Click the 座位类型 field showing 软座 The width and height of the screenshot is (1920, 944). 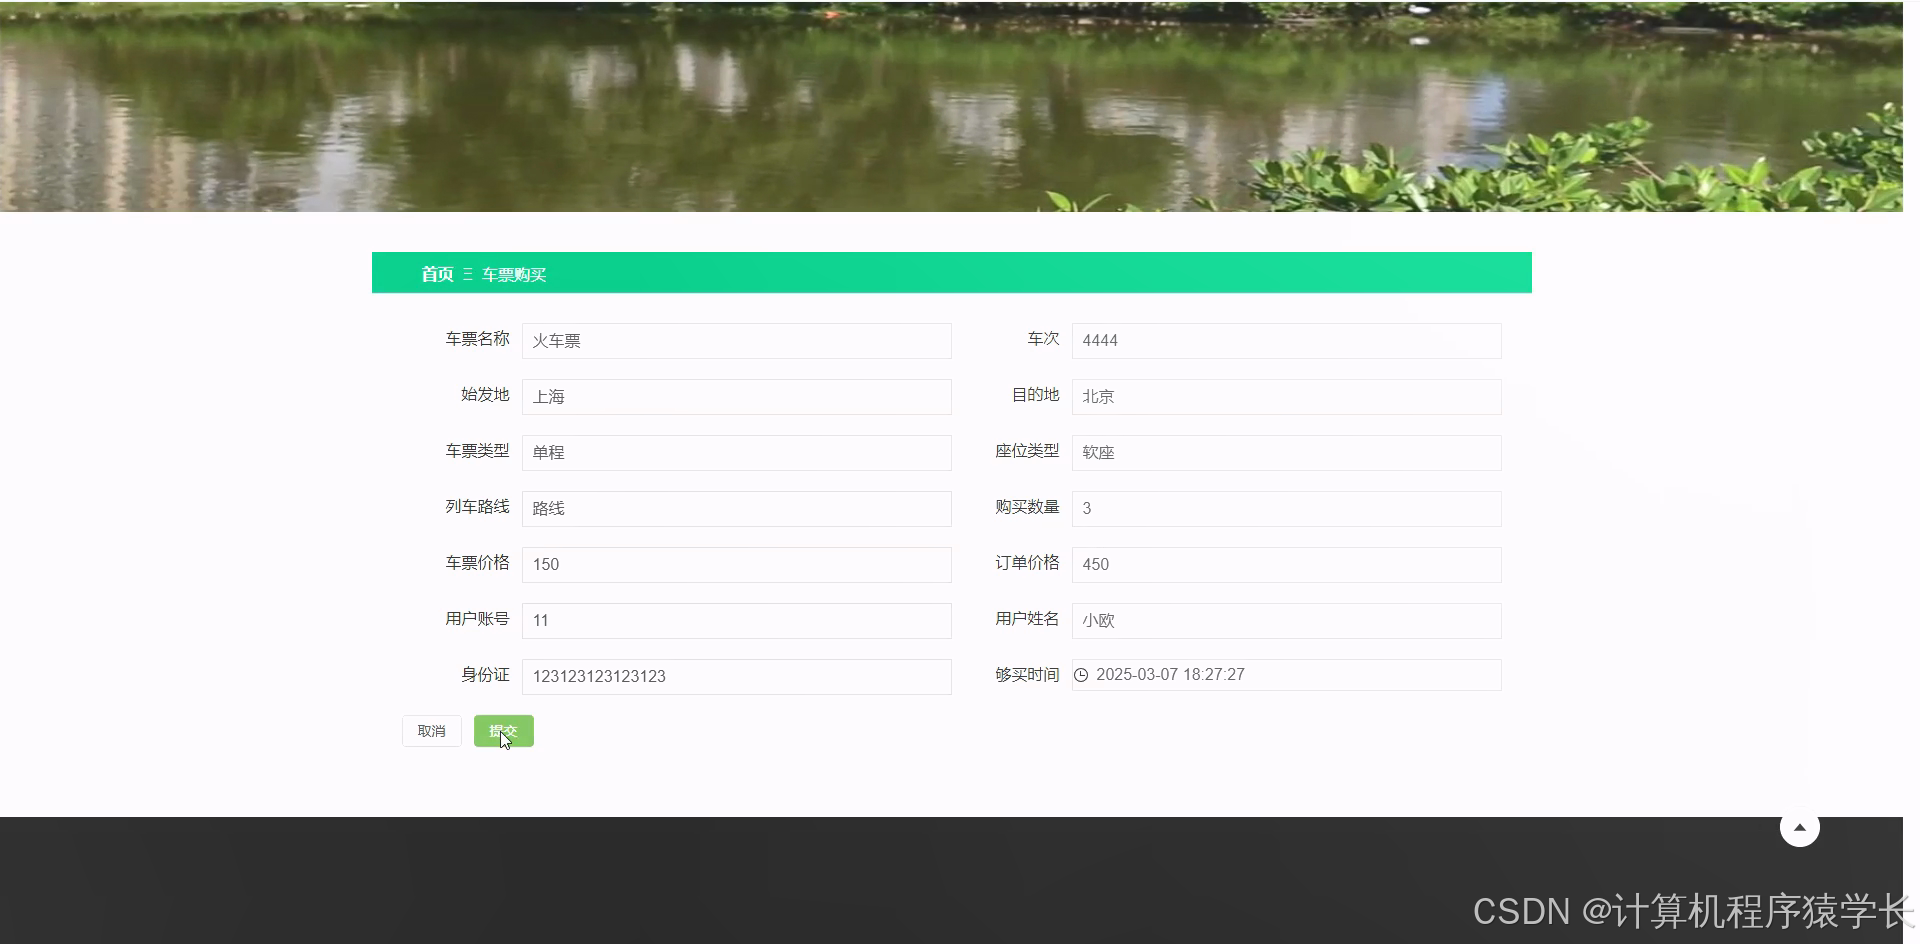1286,453
